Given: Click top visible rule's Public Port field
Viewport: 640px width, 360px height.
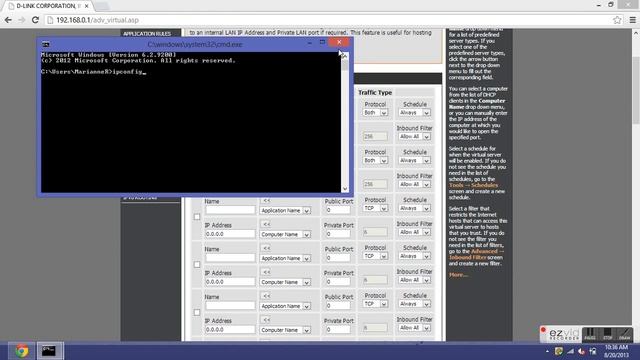Looking at the screenshot, I should tap(338, 210).
